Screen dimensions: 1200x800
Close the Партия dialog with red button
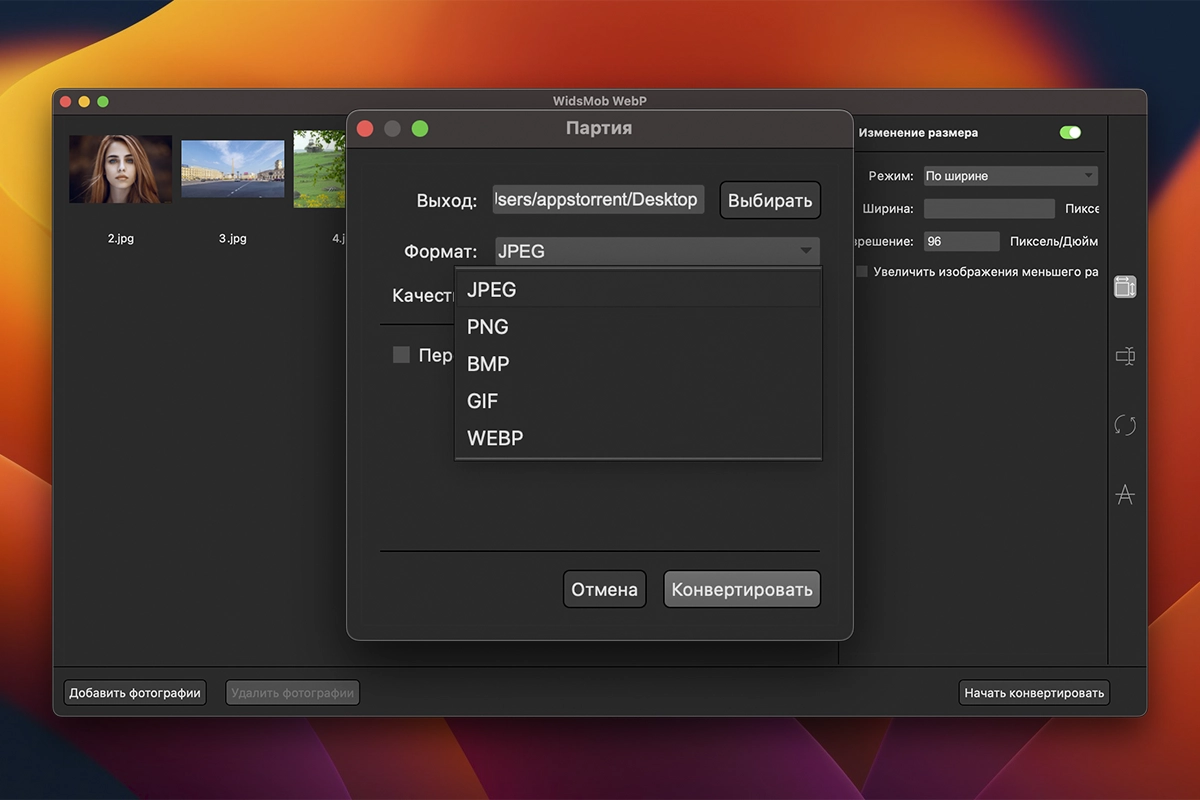coord(365,128)
